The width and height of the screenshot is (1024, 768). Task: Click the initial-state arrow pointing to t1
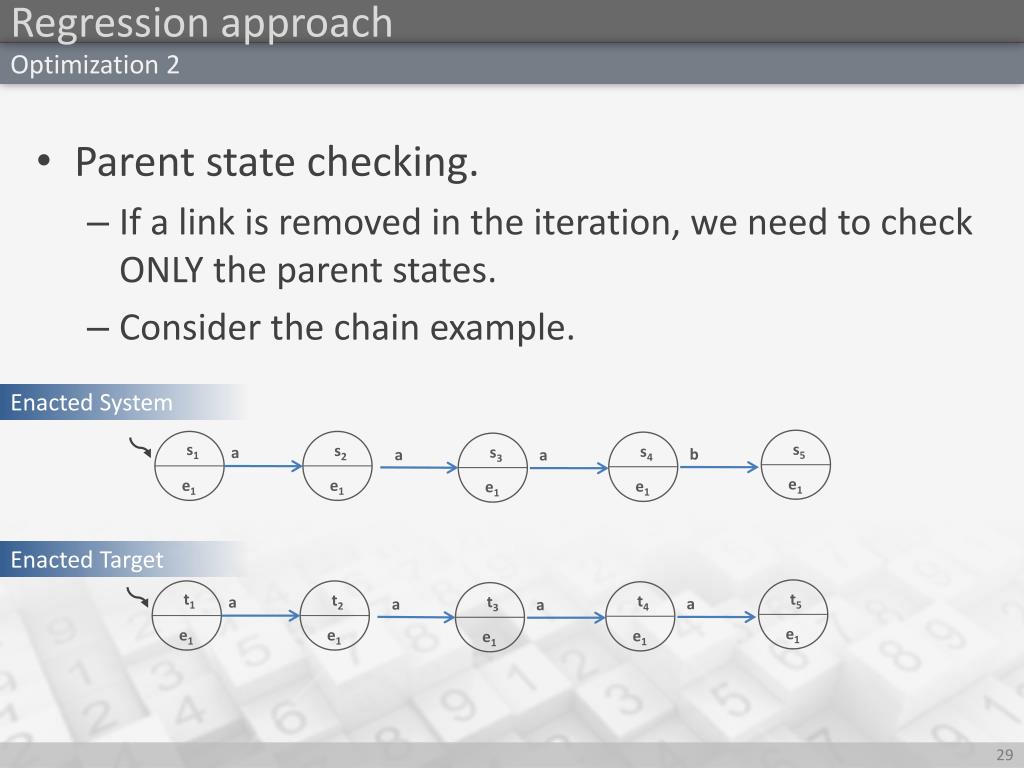(138, 596)
